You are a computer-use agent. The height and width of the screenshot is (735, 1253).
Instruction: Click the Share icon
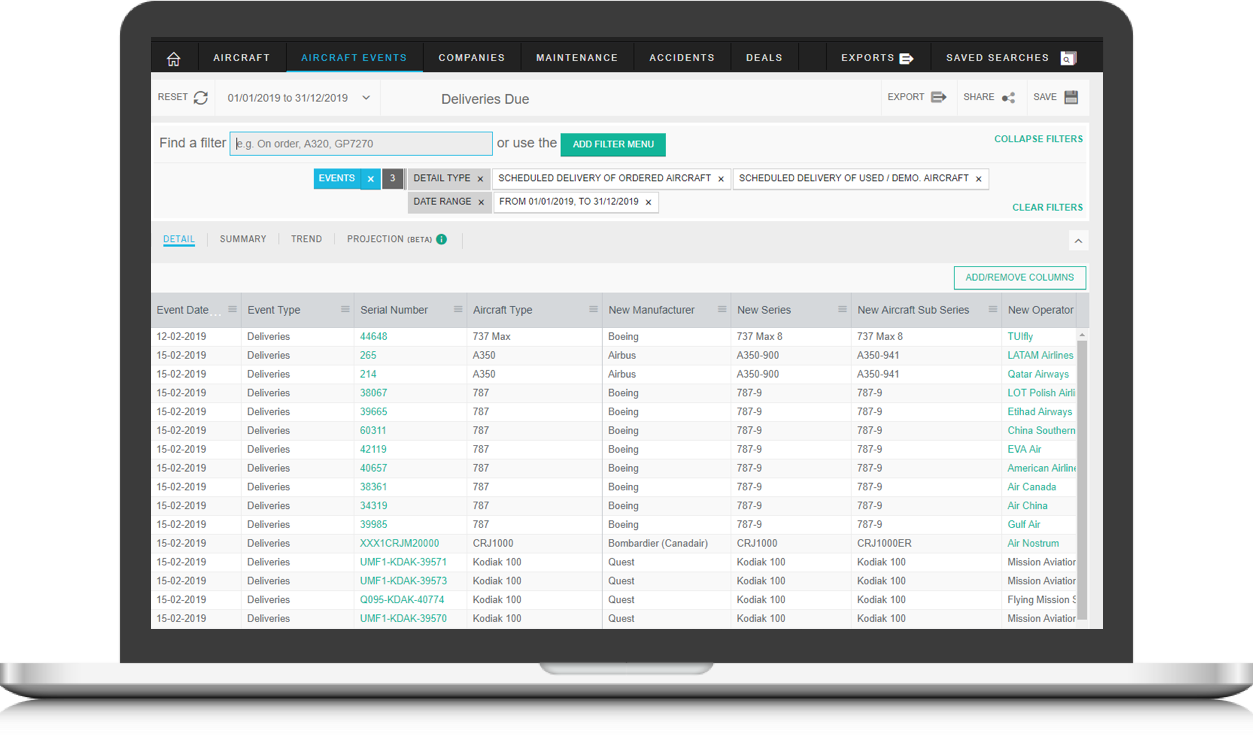(x=1009, y=98)
